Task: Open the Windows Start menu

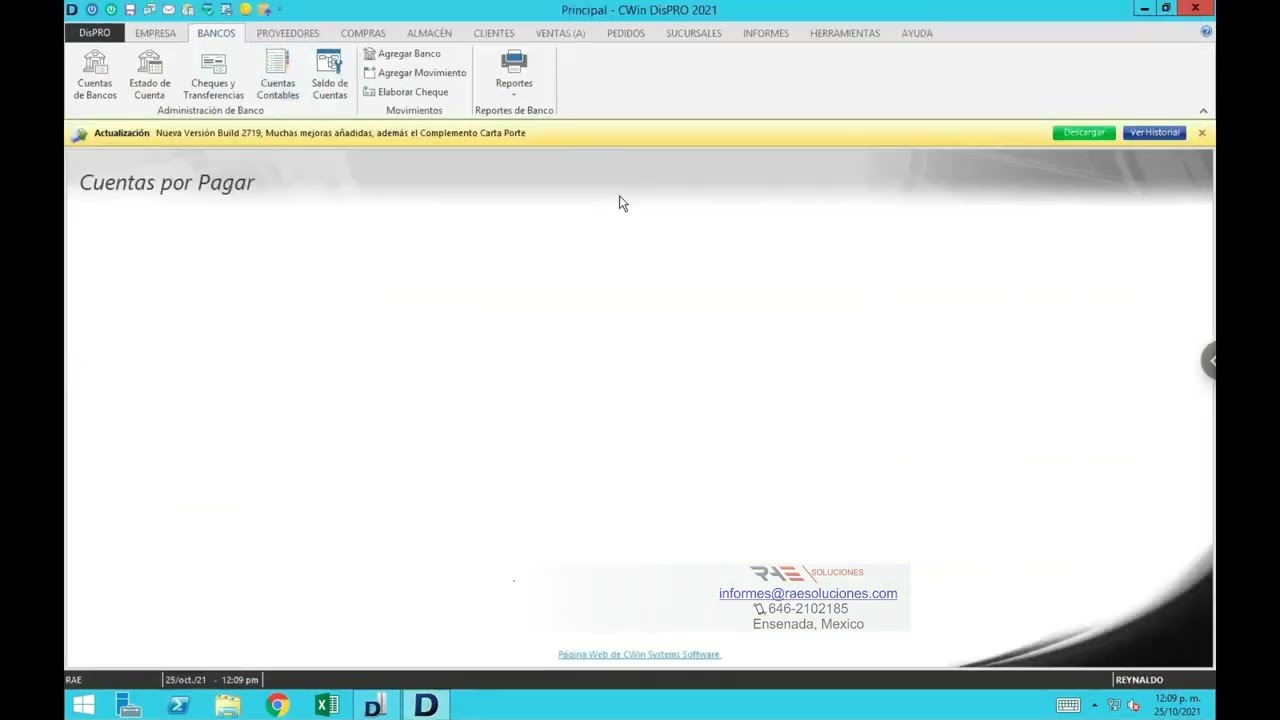Action: 84,705
